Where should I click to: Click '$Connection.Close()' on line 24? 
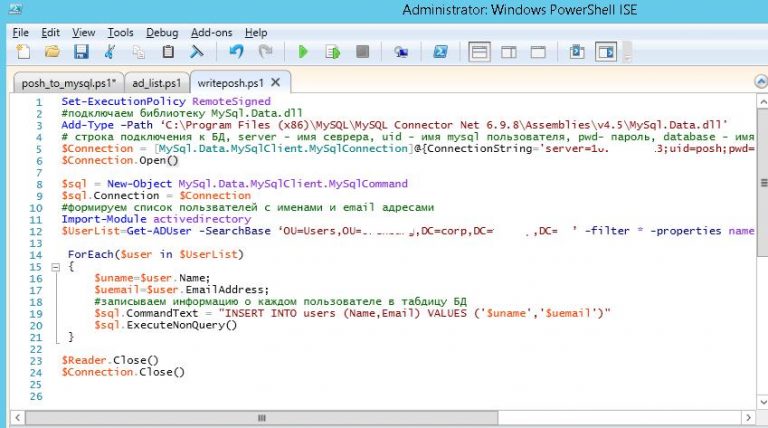pyautogui.click(x=123, y=372)
